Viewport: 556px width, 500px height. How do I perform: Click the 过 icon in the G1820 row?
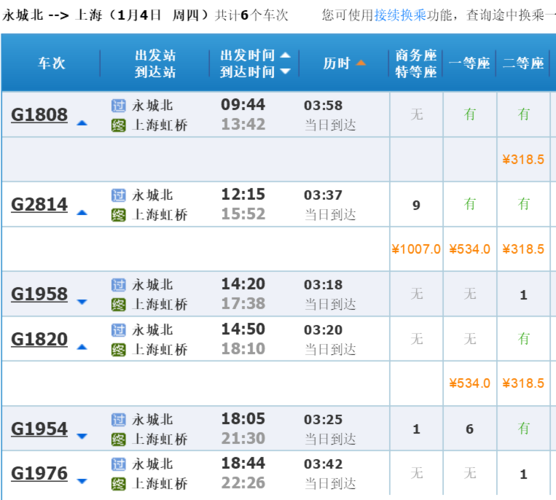pyautogui.click(x=118, y=330)
